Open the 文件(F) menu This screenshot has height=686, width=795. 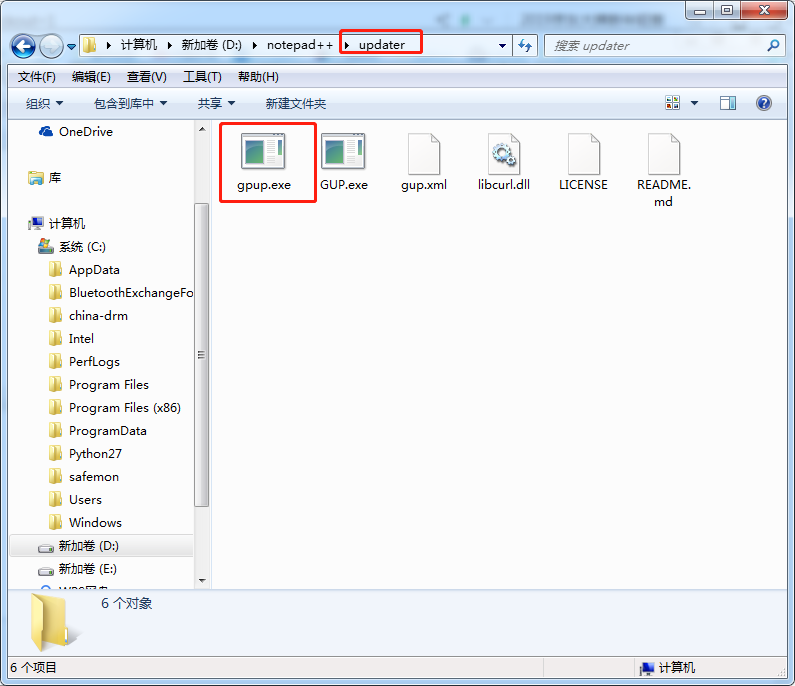tap(37, 77)
